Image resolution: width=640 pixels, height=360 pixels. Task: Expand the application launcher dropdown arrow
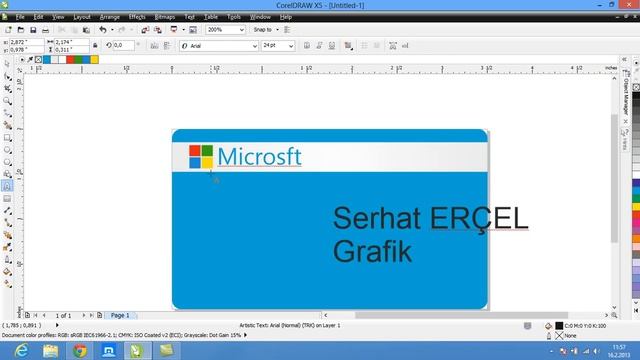(183, 30)
